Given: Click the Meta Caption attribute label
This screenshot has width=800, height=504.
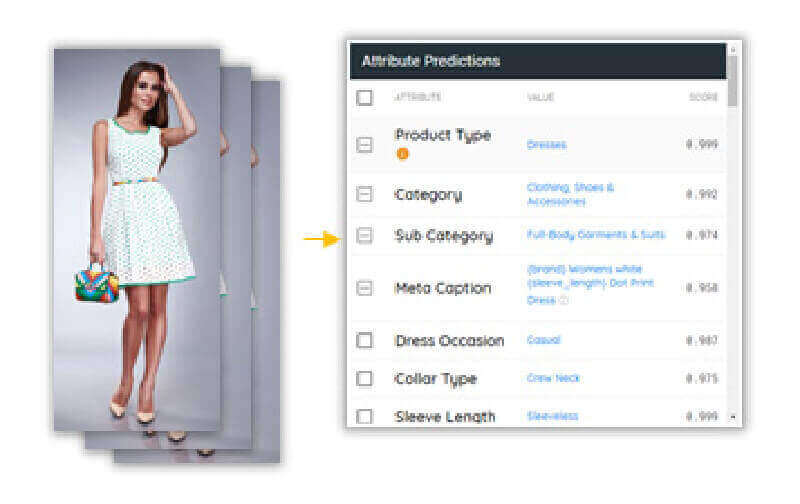Looking at the screenshot, I should point(443,288).
